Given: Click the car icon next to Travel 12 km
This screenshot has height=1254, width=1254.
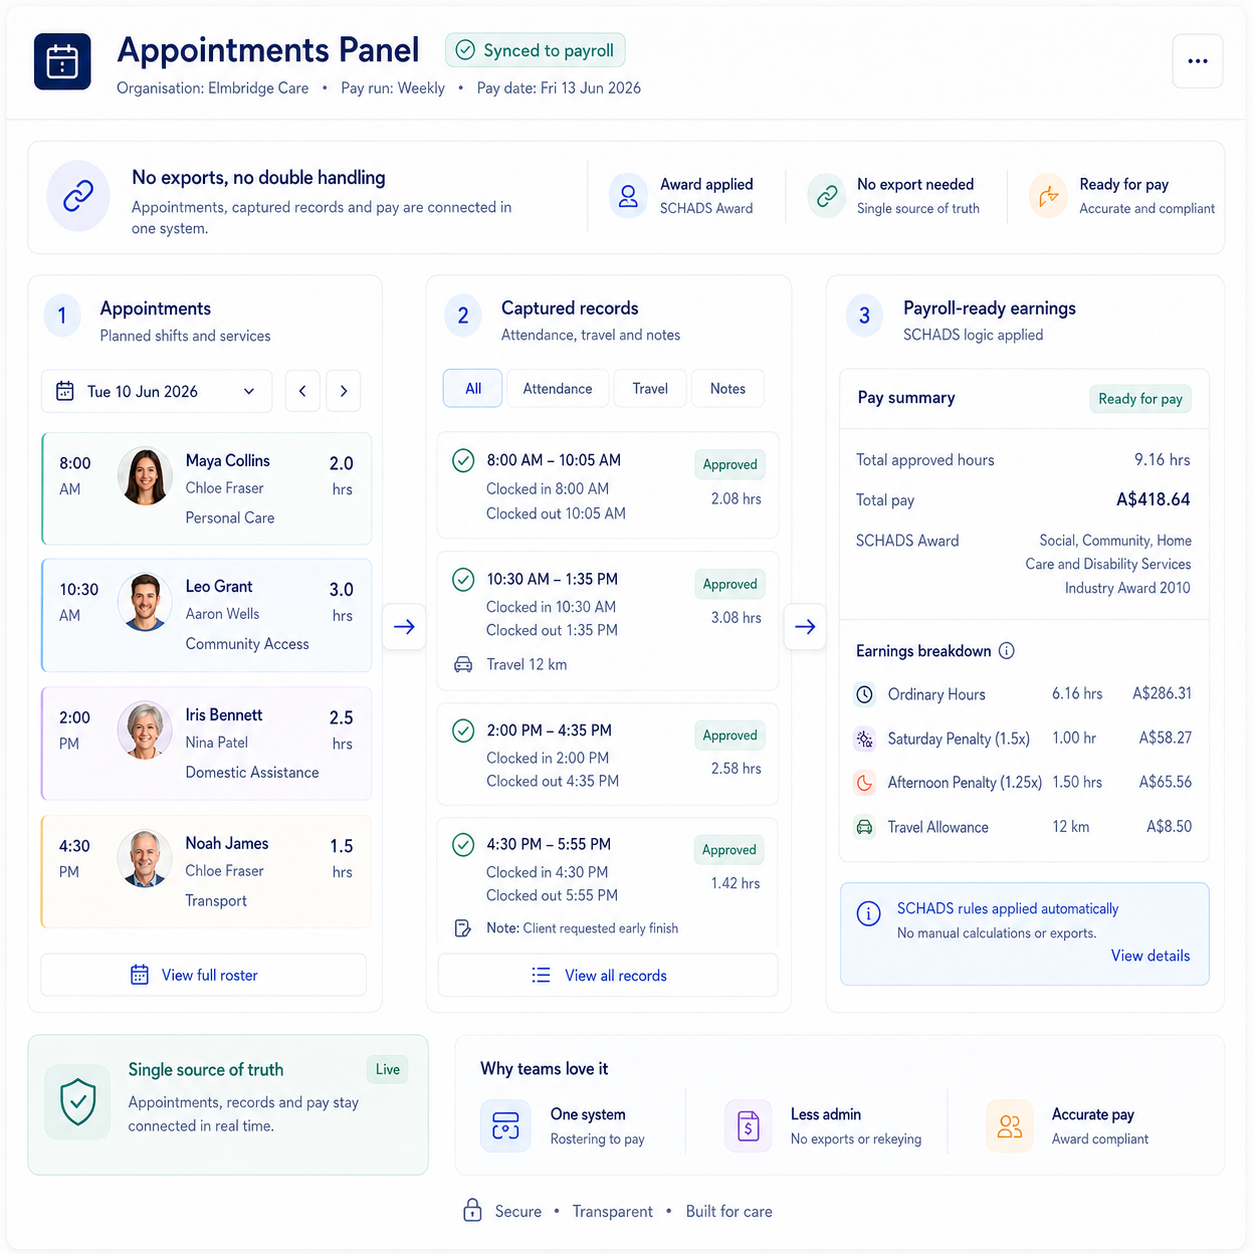Looking at the screenshot, I should point(463,665).
